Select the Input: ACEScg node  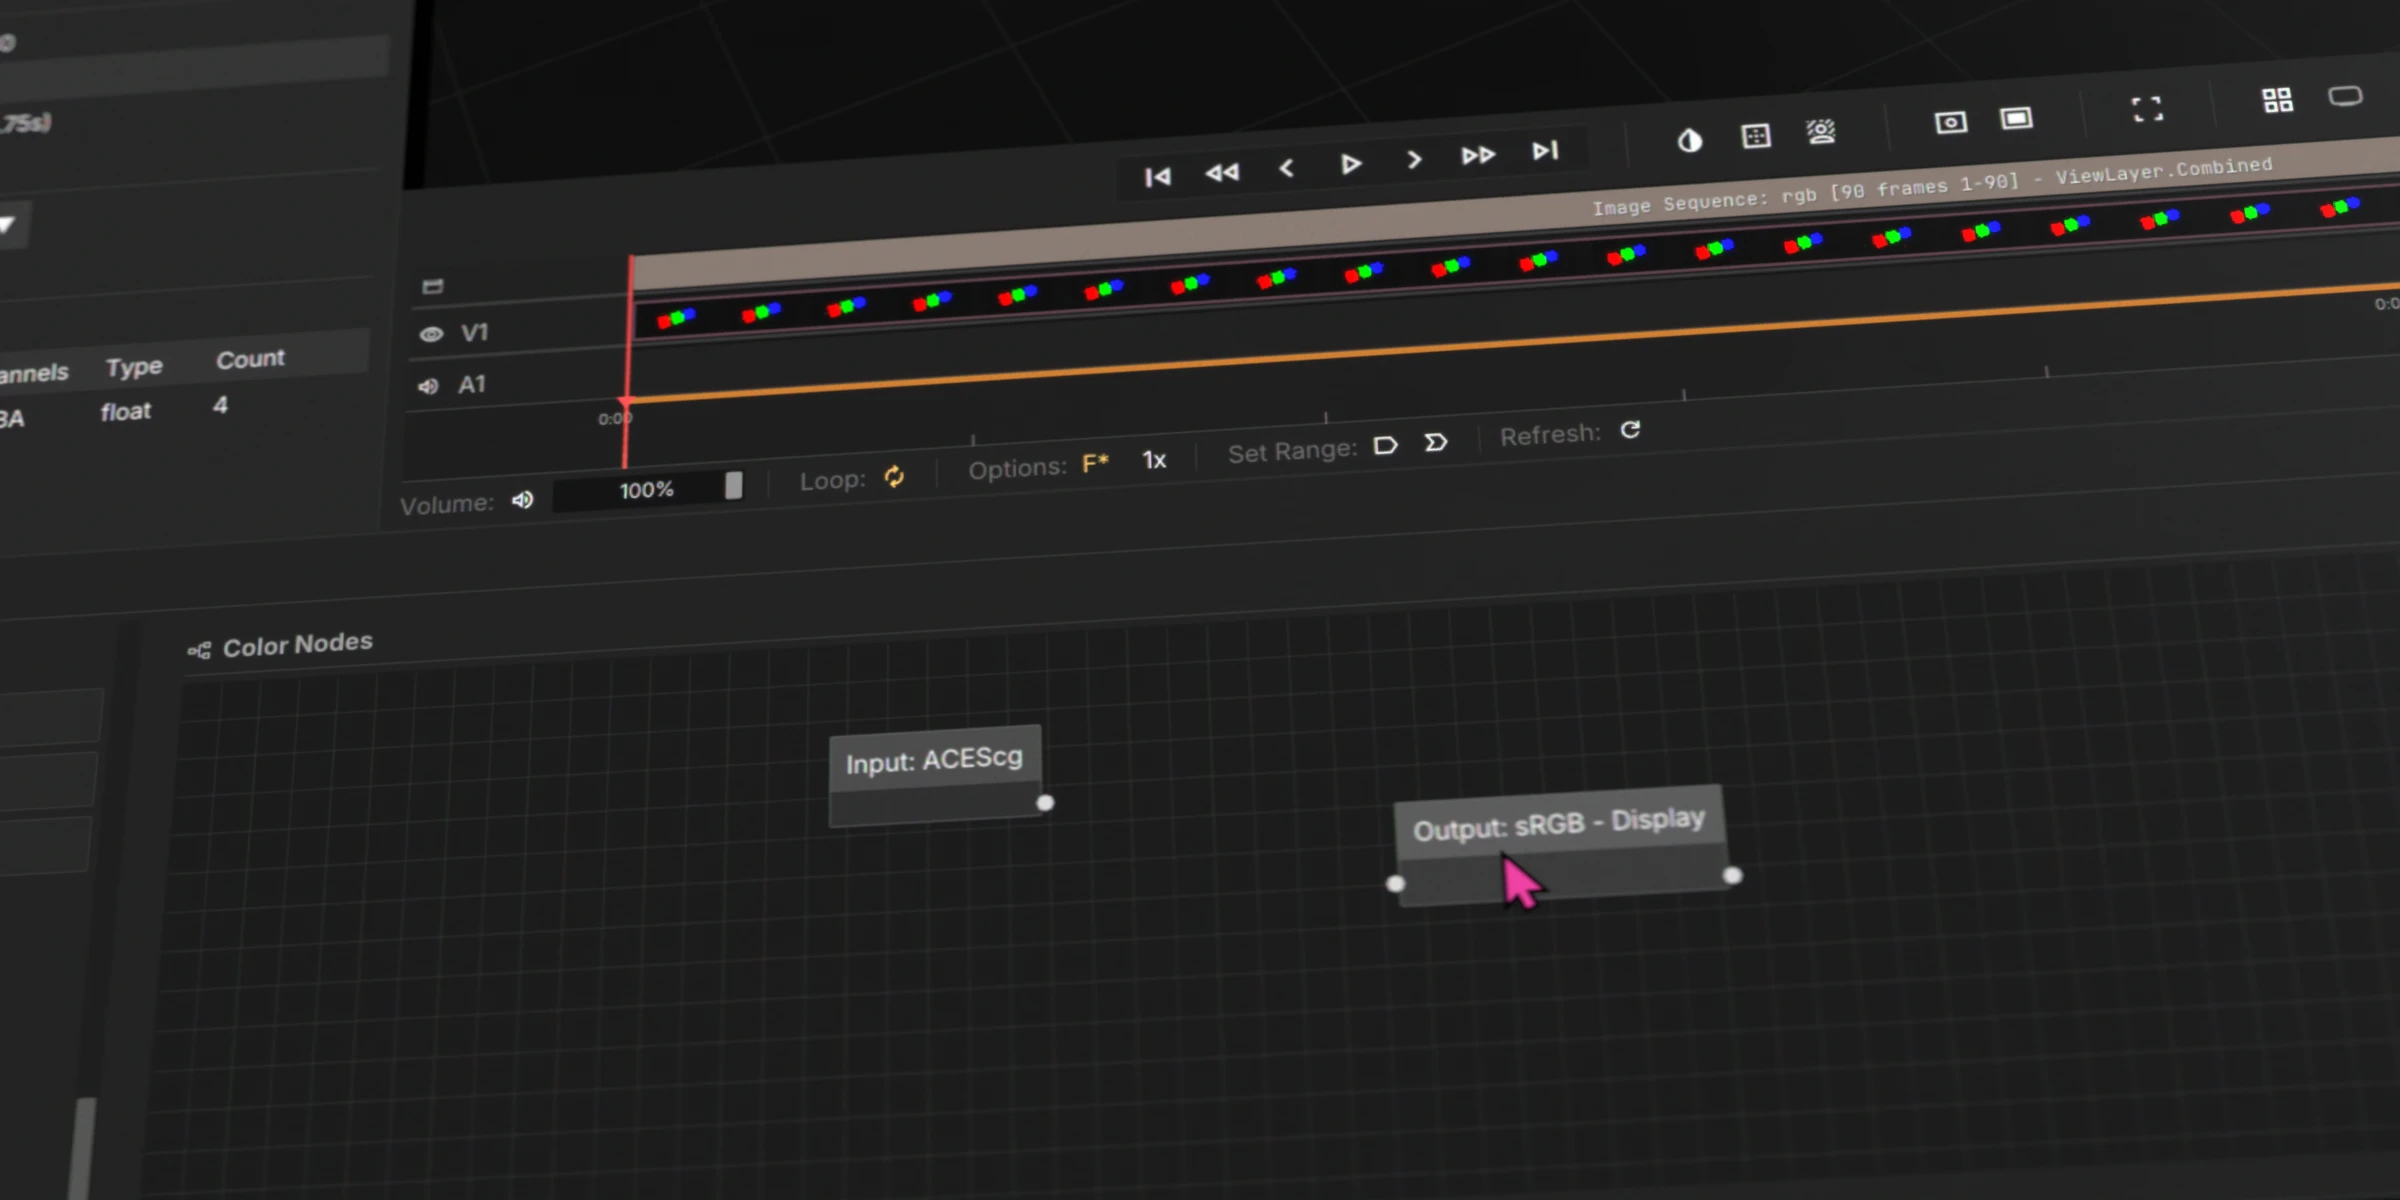click(x=934, y=761)
